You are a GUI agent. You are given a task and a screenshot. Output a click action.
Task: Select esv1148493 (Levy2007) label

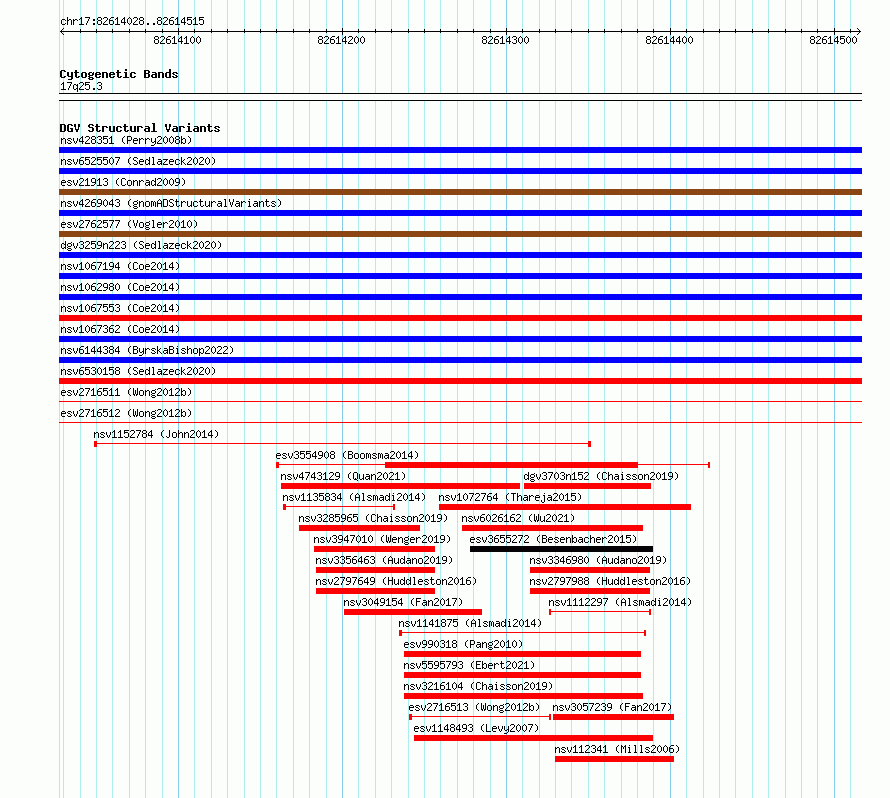476,728
